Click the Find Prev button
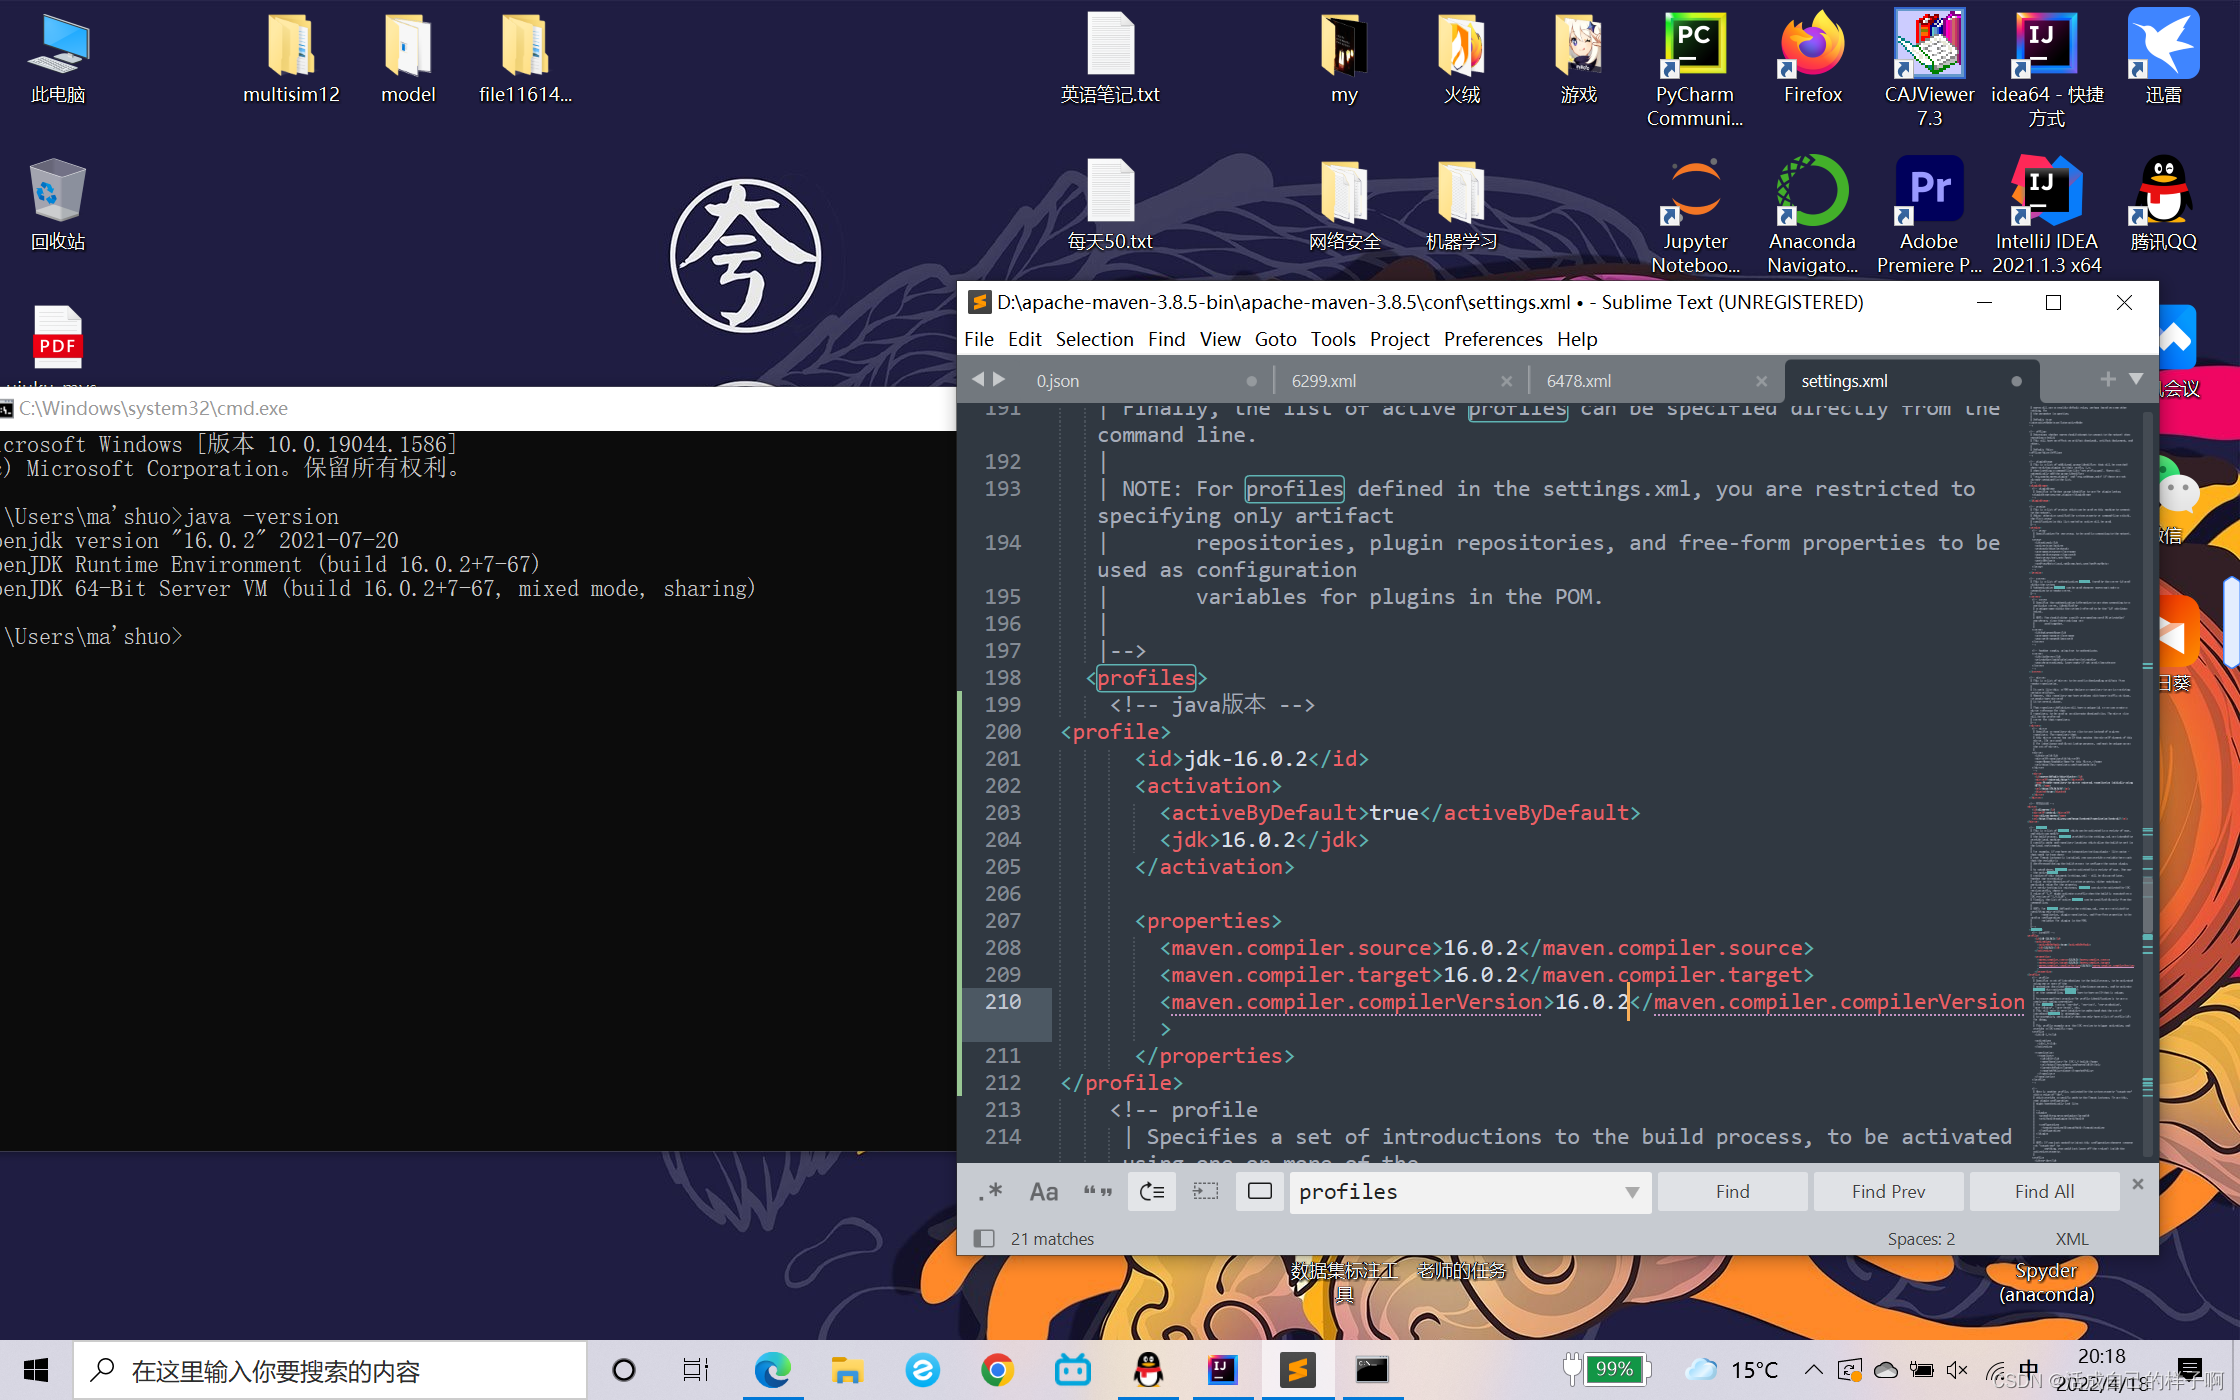This screenshot has height=1400, width=2240. (1888, 1191)
